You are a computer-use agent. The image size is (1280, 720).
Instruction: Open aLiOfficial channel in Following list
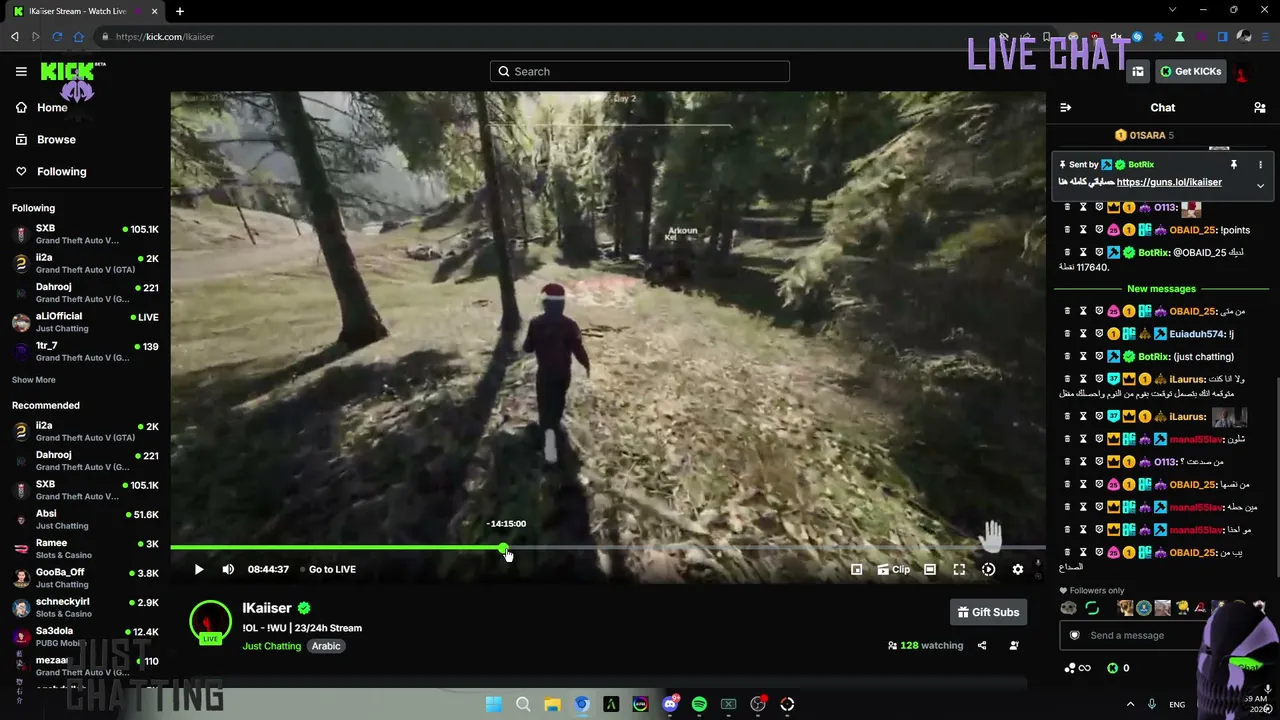(85, 322)
